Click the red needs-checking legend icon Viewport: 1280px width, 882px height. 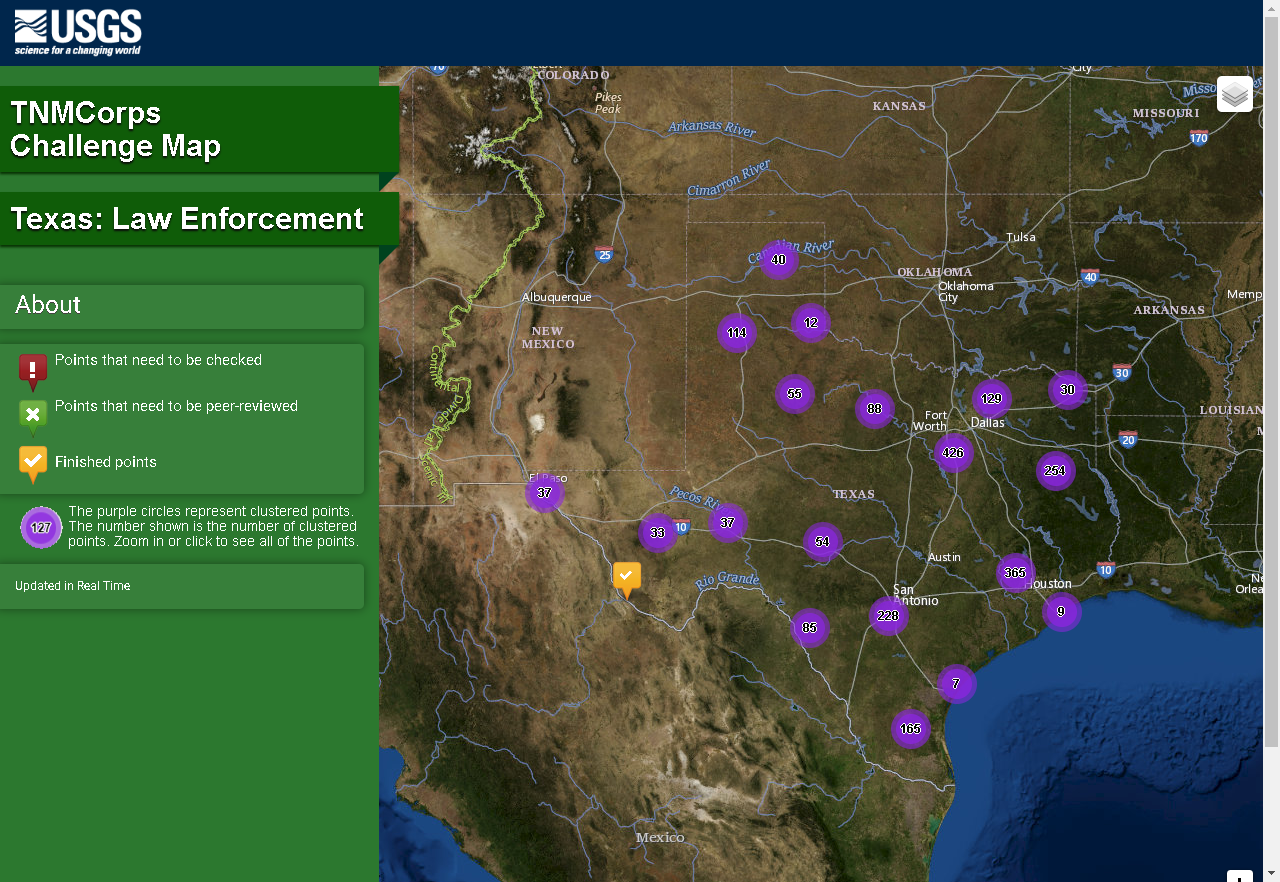pyautogui.click(x=33, y=372)
